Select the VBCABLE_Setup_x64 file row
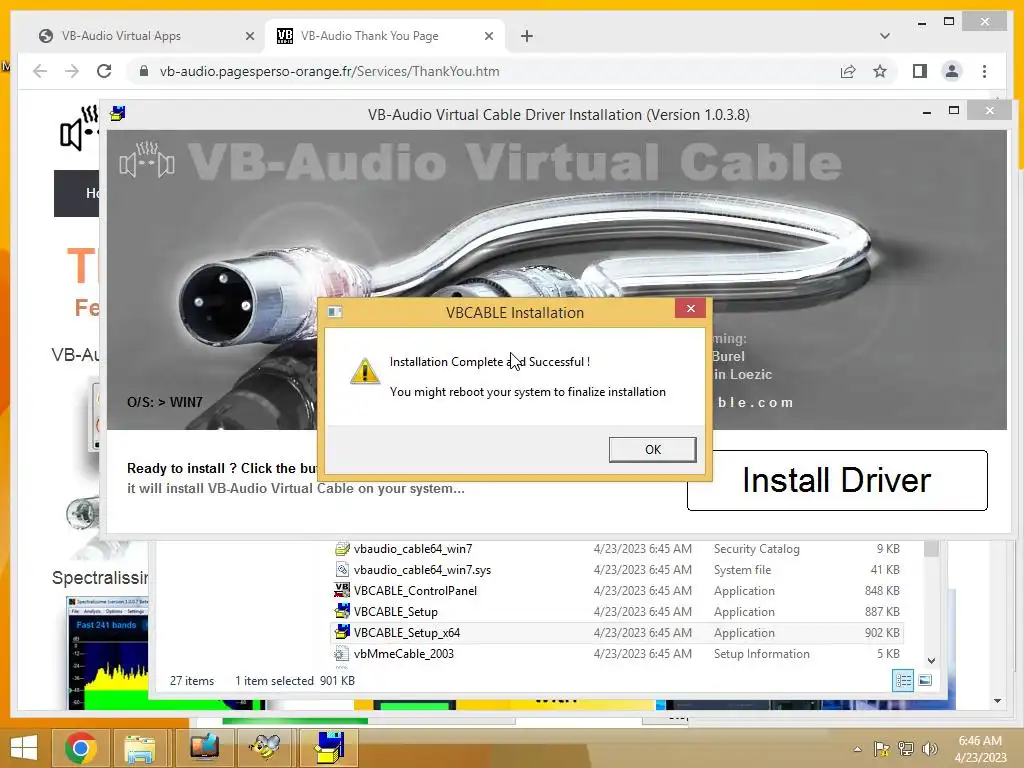 pyautogui.click(x=617, y=632)
